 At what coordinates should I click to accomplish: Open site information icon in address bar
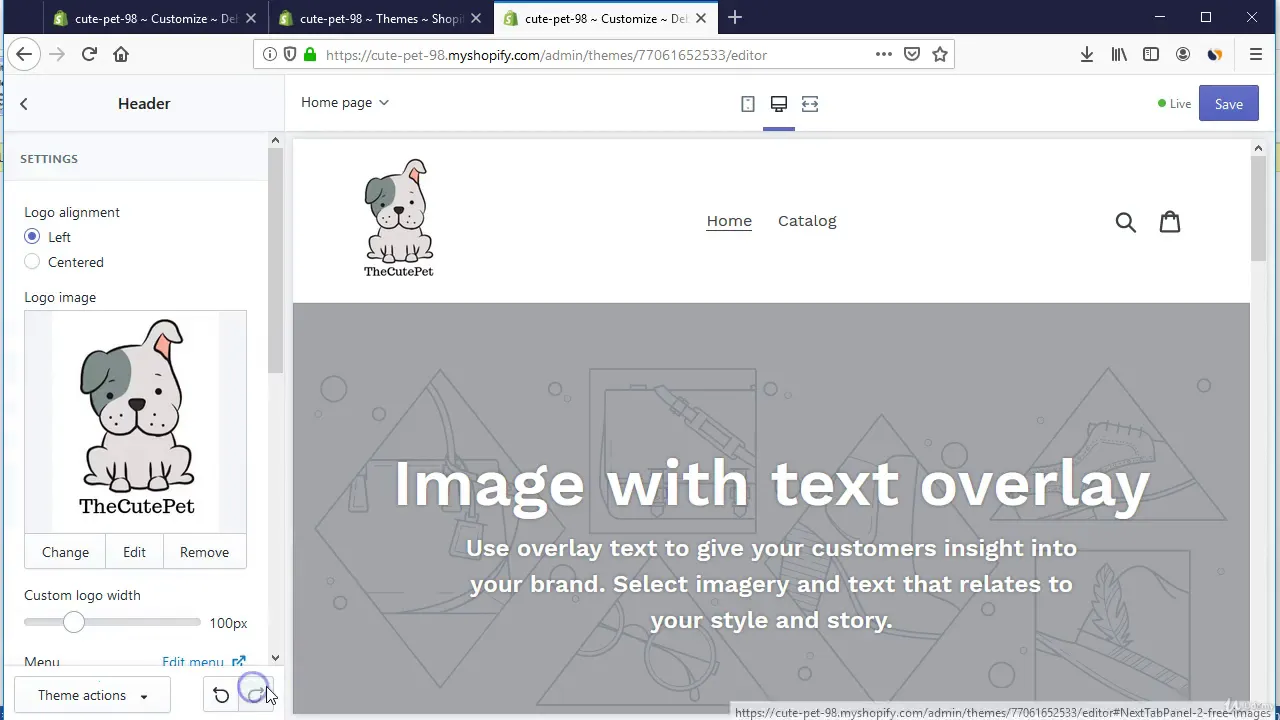click(270, 55)
